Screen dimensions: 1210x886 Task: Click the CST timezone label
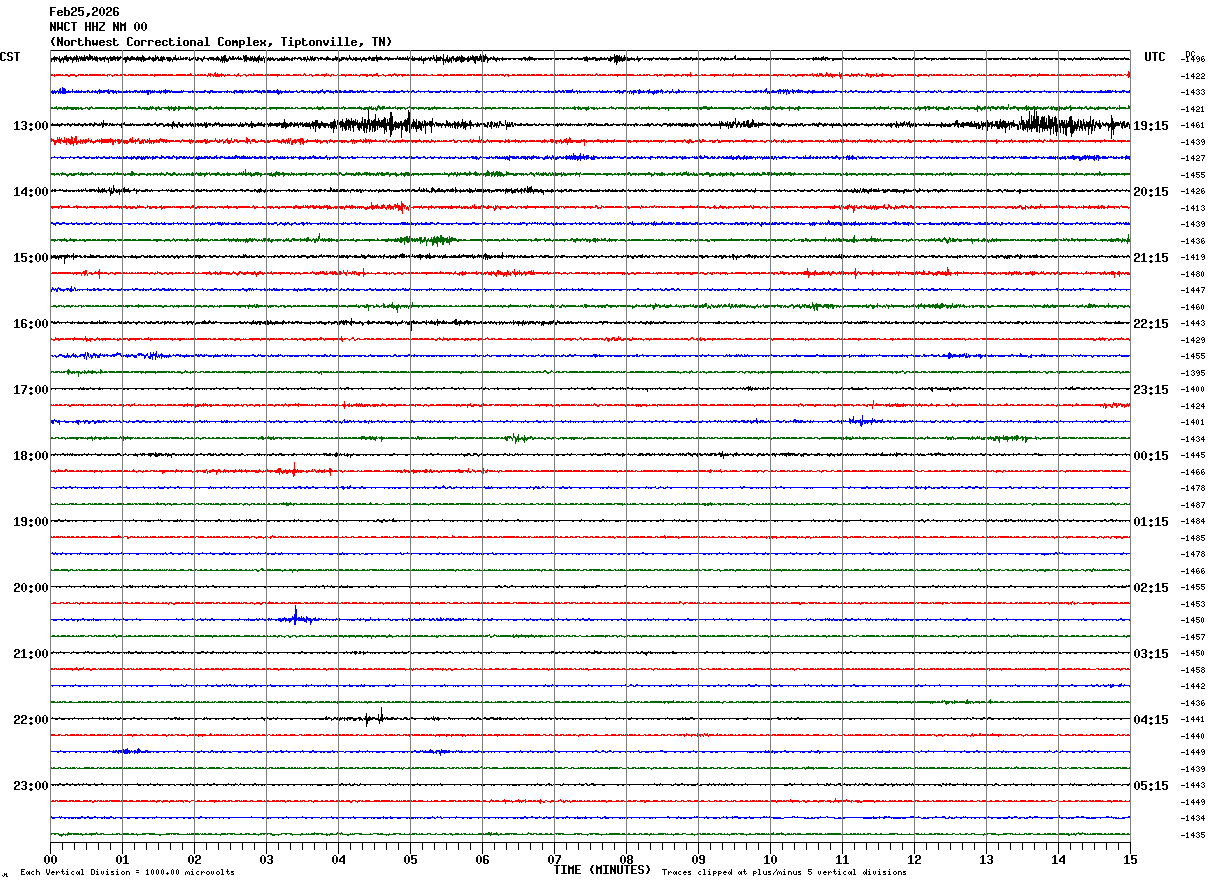tap(10, 57)
